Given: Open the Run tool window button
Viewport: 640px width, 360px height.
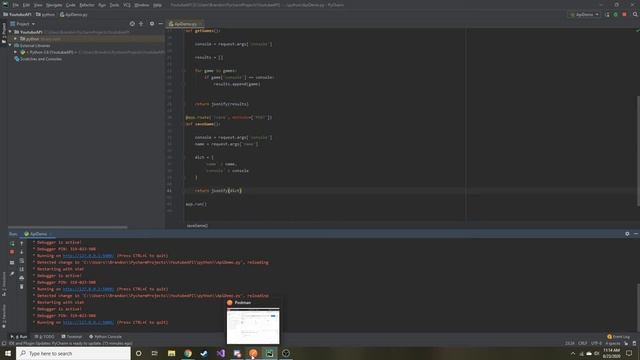Looking at the screenshot, I should (x=19, y=337).
